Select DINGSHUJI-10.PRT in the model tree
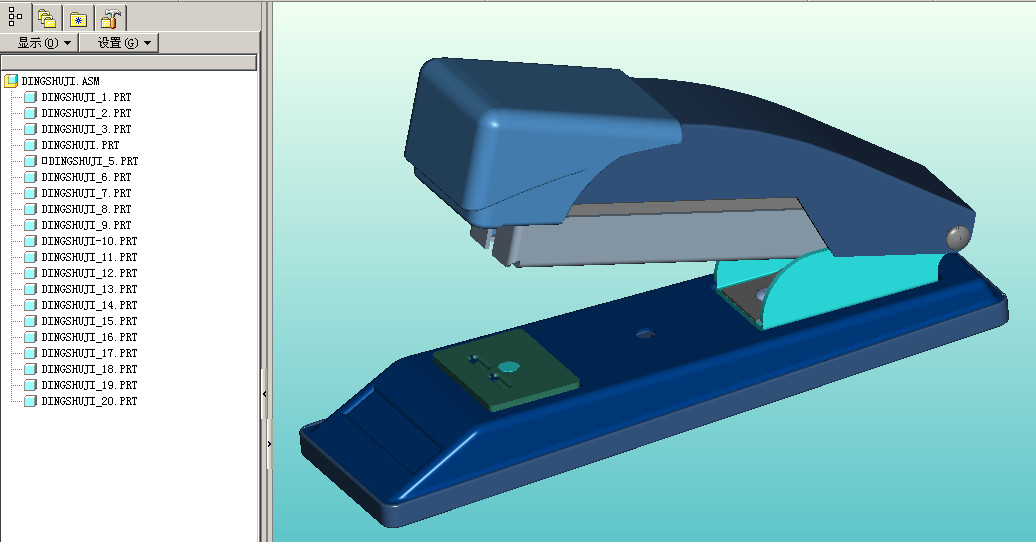This screenshot has width=1036, height=542. [89, 241]
